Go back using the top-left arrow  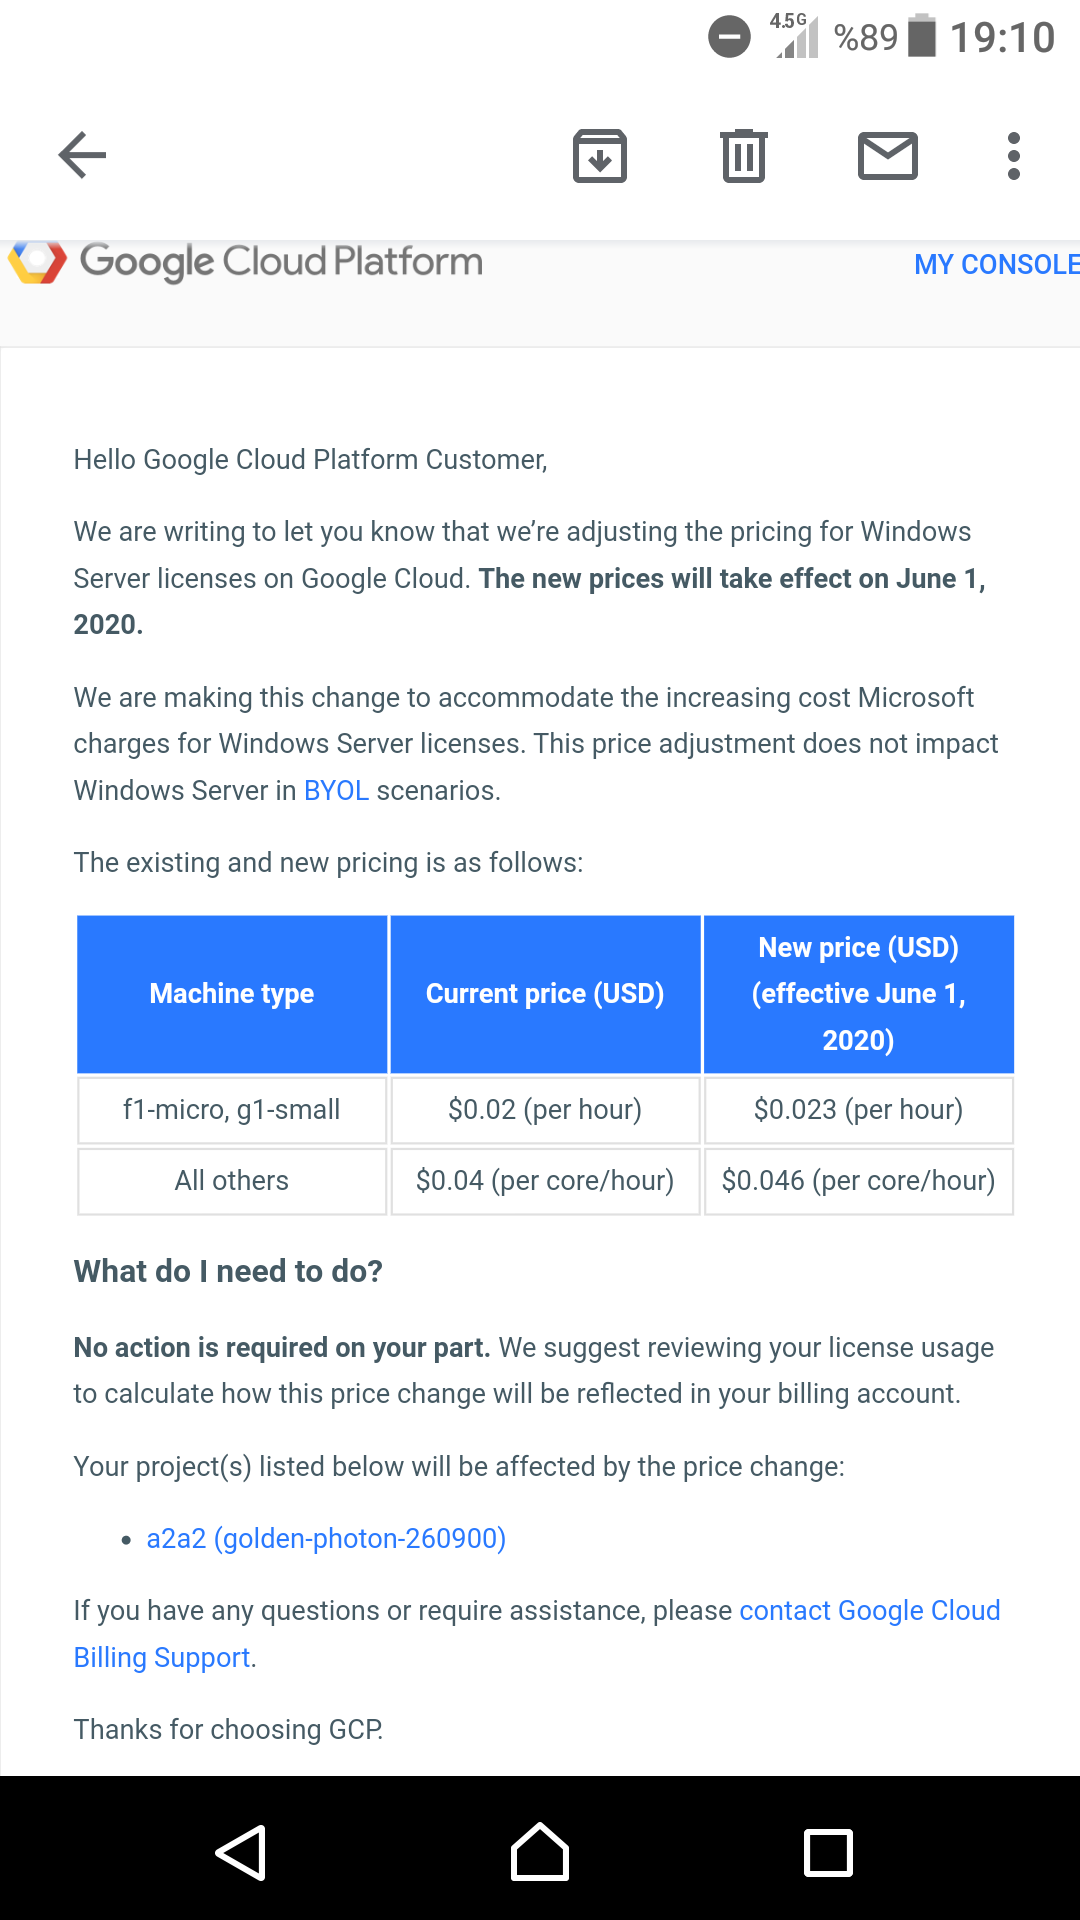click(x=82, y=155)
